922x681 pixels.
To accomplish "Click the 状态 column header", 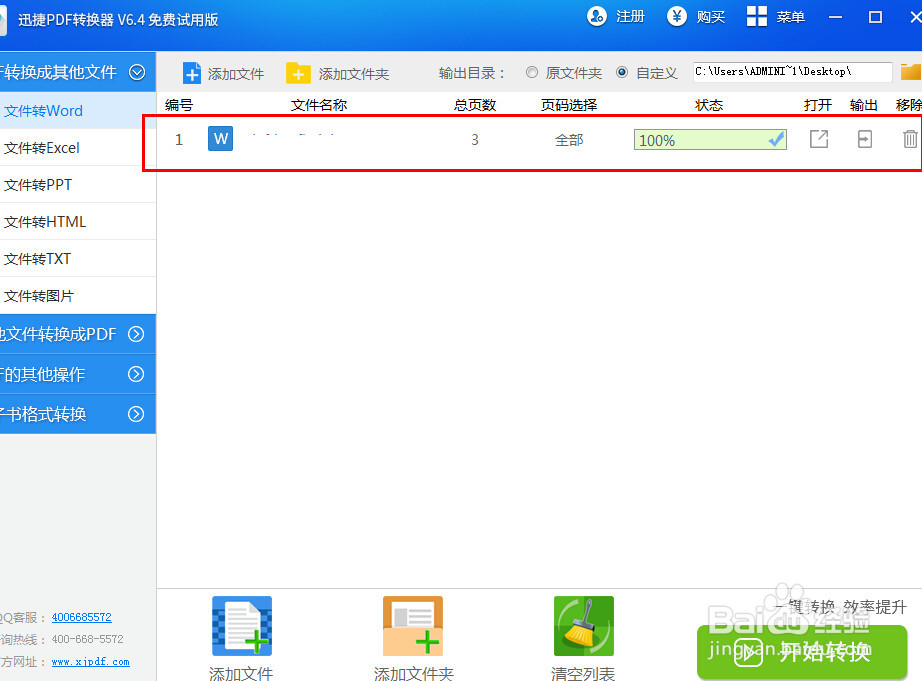I will click(709, 105).
